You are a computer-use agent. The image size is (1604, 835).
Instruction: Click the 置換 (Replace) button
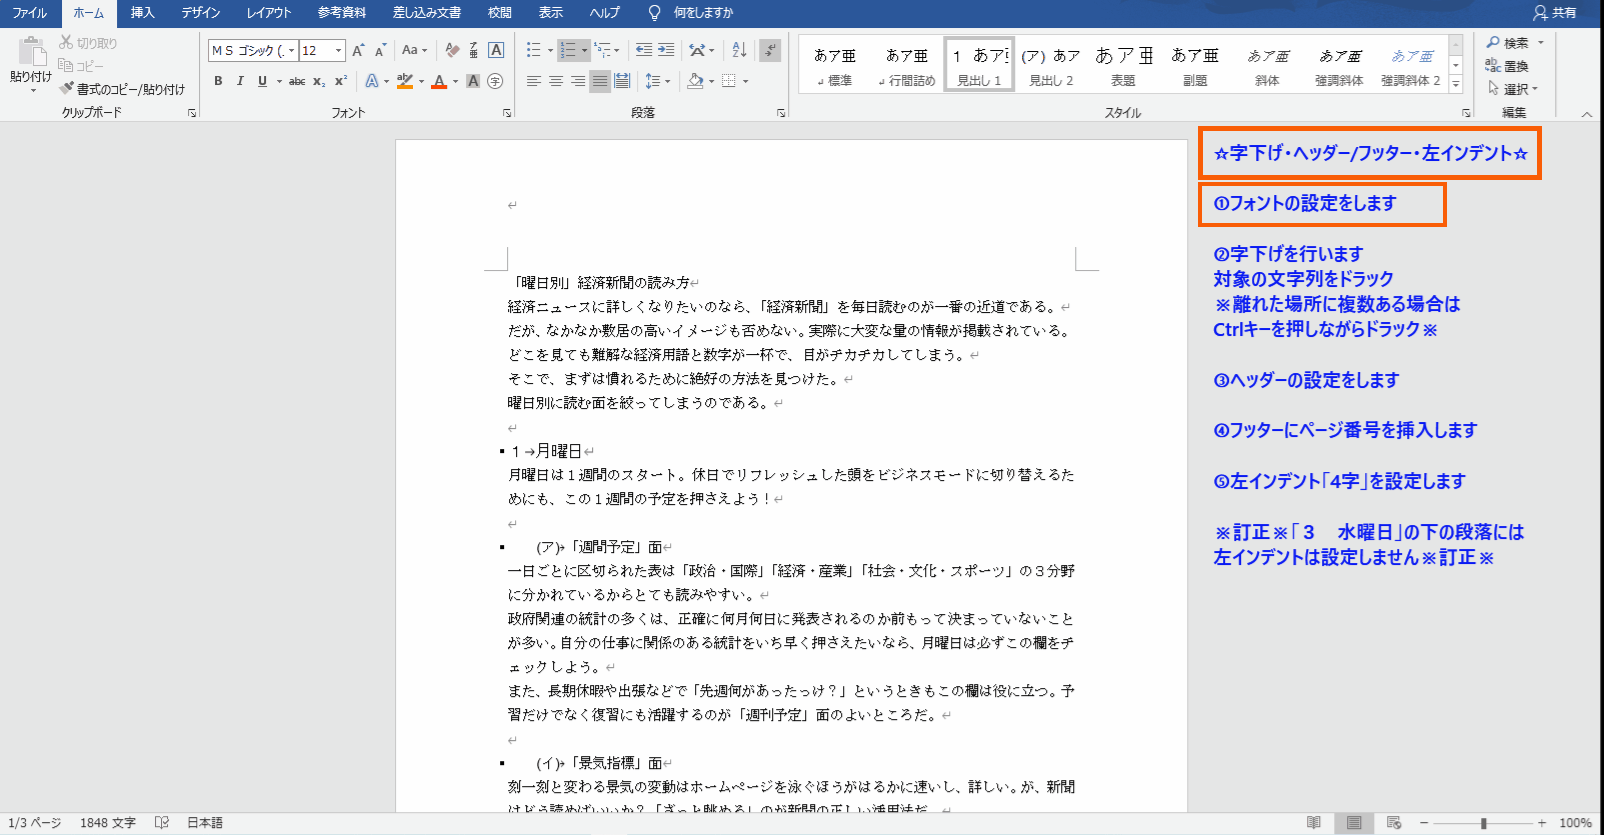[1508, 66]
